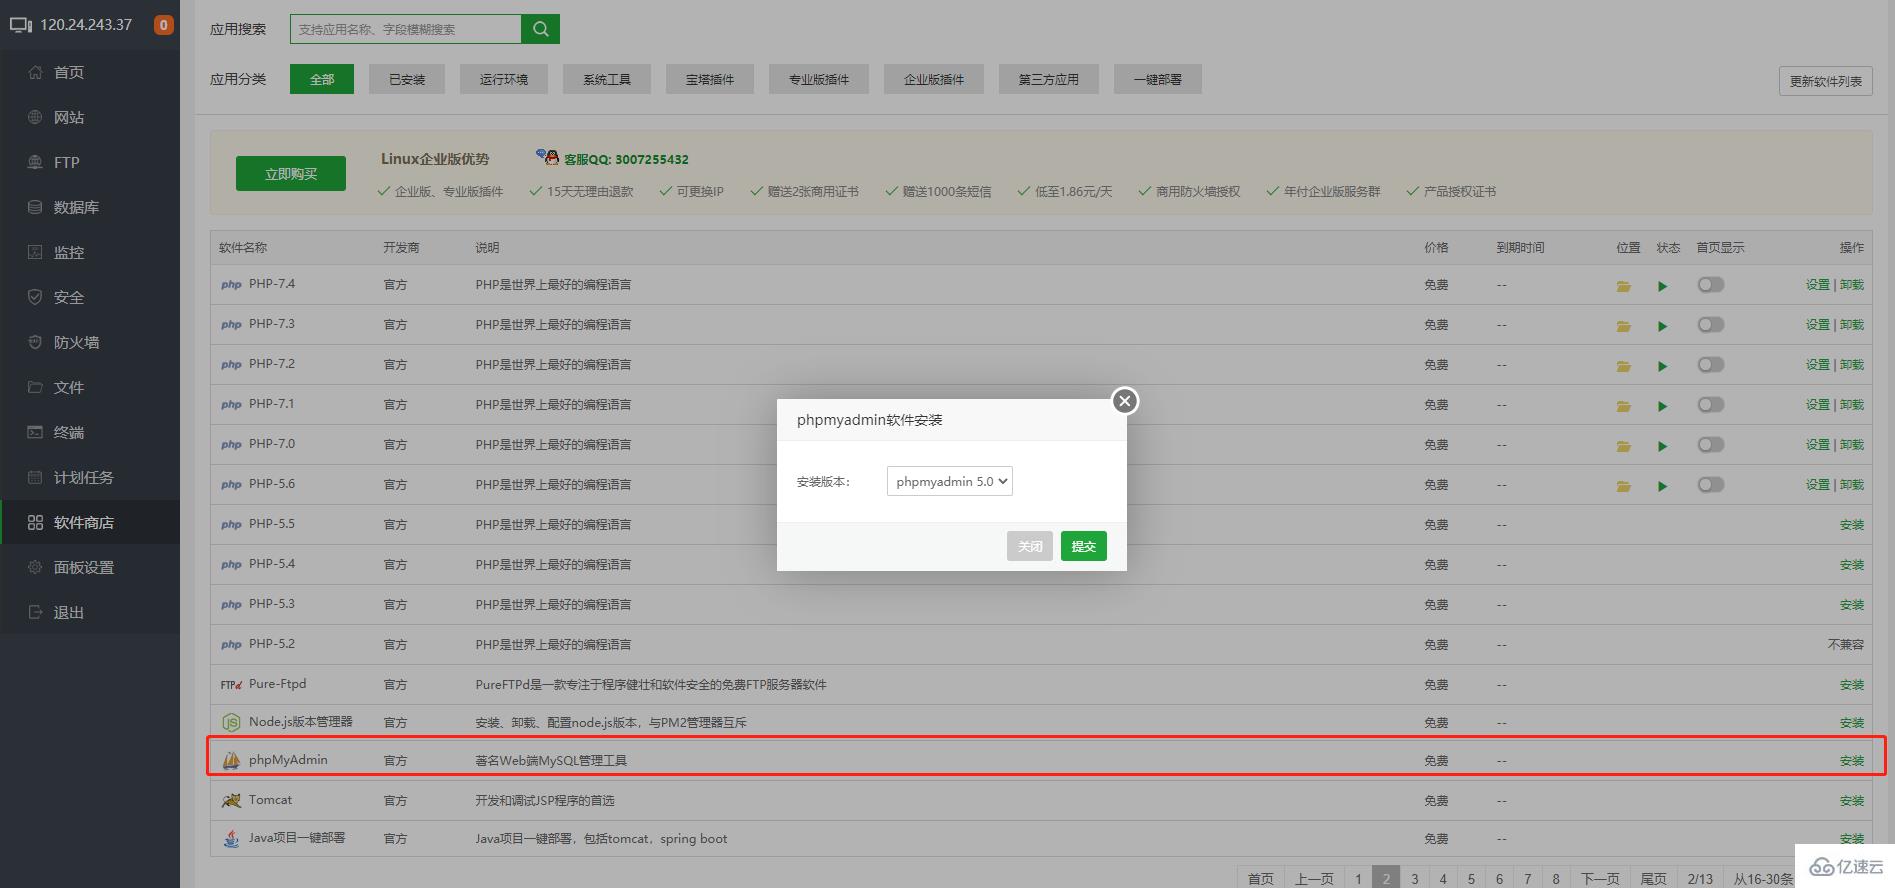The width and height of the screenshot is (1895, 888).
Task: Click the Pure-Ftpd FTP icon
Action: pos(231,685)
